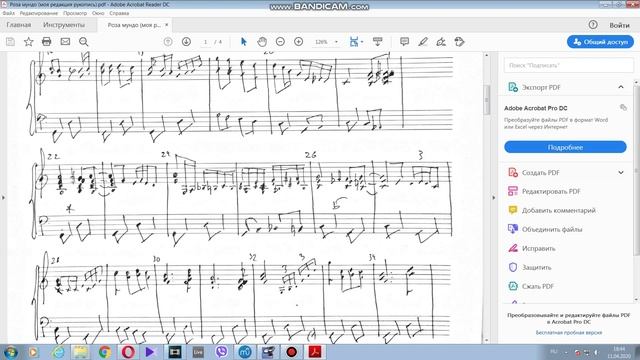Open the Защитить tool
This screenshot has width=640, height=360.
pyautogui.click(x=530, y=267)
